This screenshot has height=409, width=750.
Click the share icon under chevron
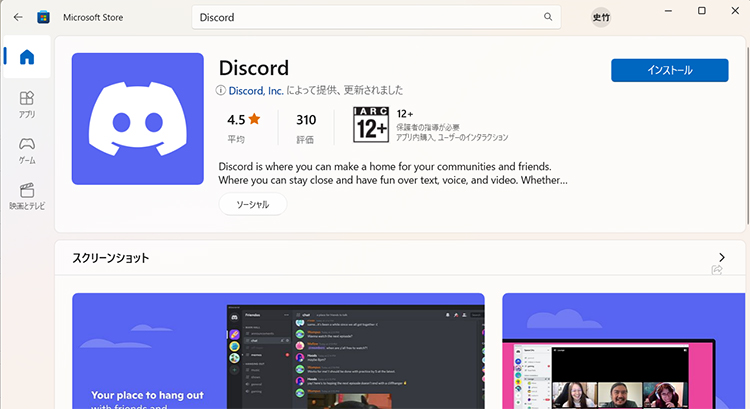(717, 270)
